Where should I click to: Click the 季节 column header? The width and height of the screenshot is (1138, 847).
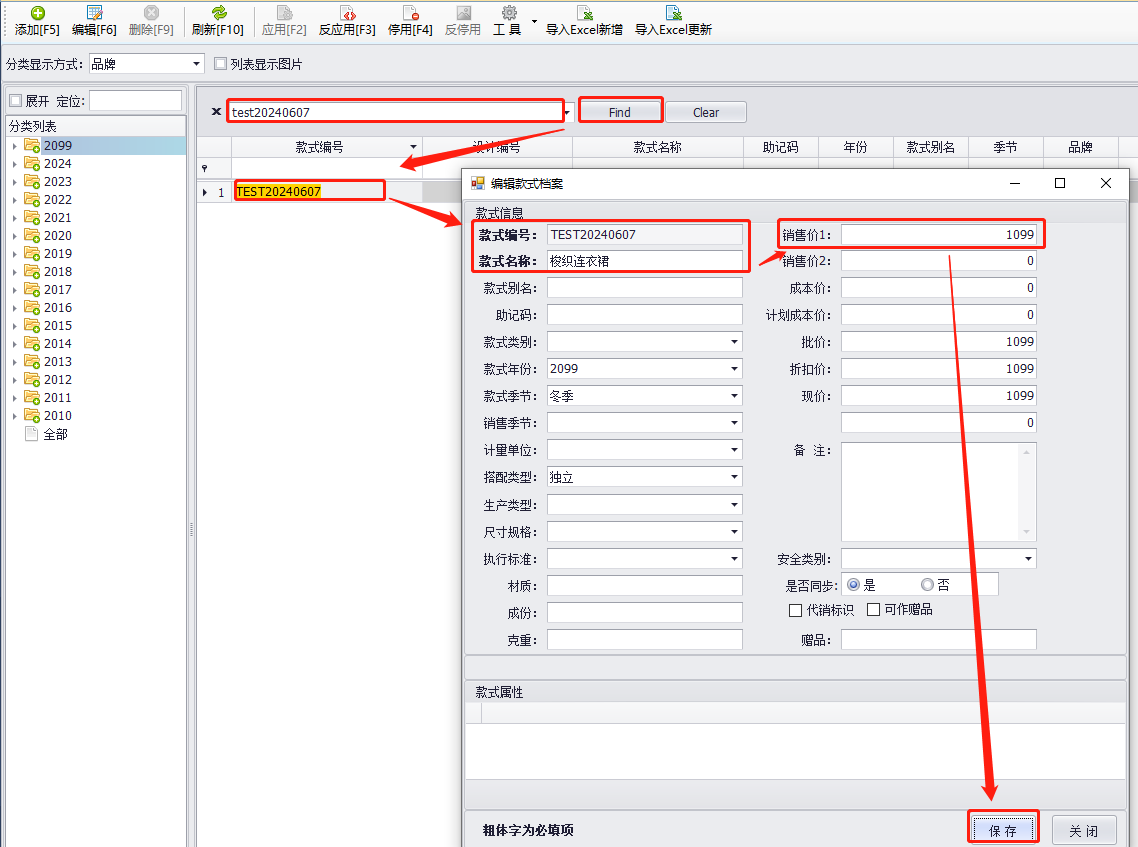[1005, 147]
